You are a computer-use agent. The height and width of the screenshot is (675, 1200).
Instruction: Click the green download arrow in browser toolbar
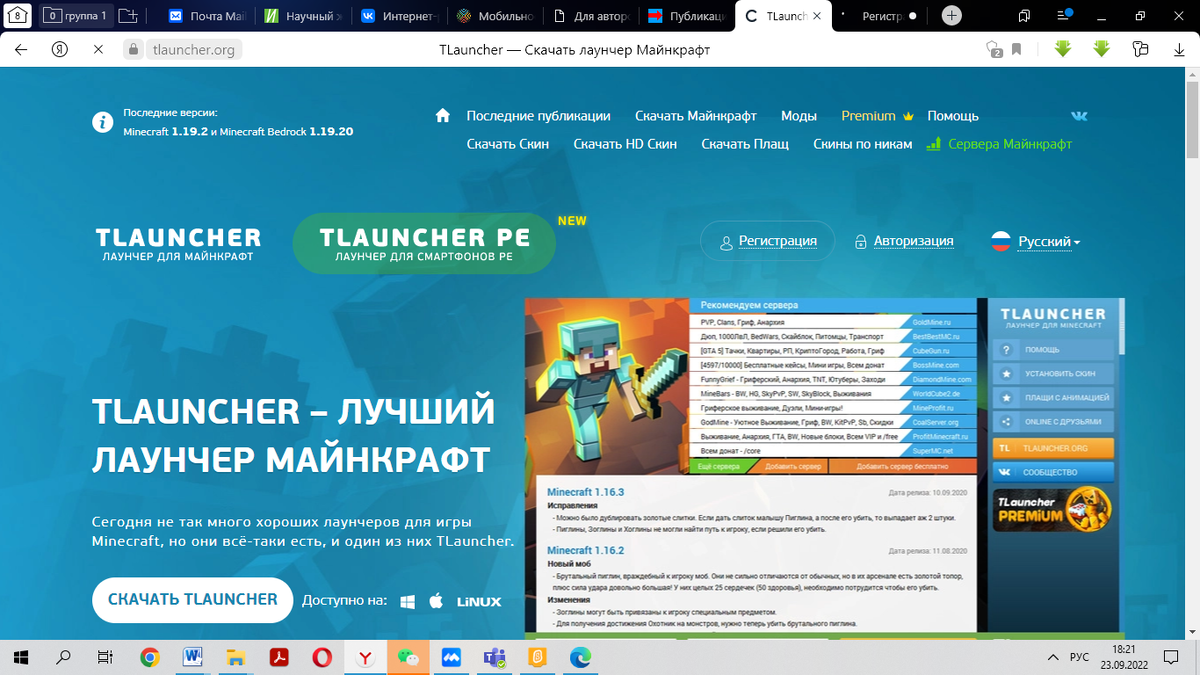(1062, 47)
